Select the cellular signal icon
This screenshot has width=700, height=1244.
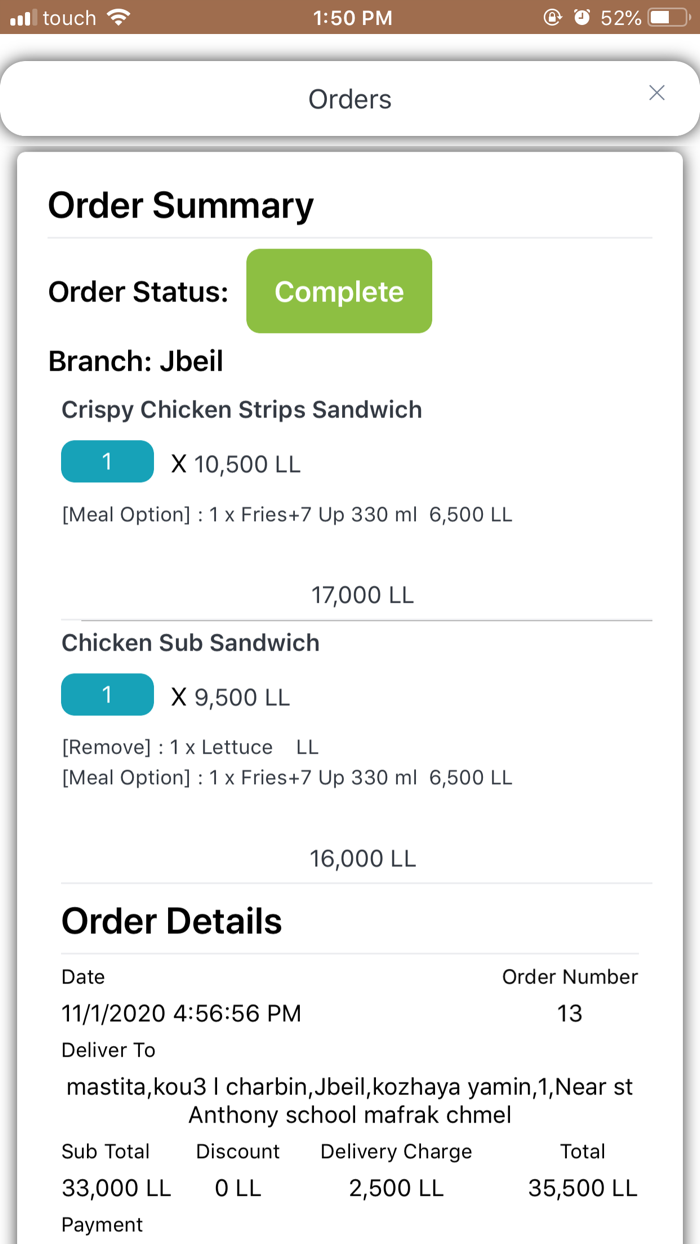22,16
